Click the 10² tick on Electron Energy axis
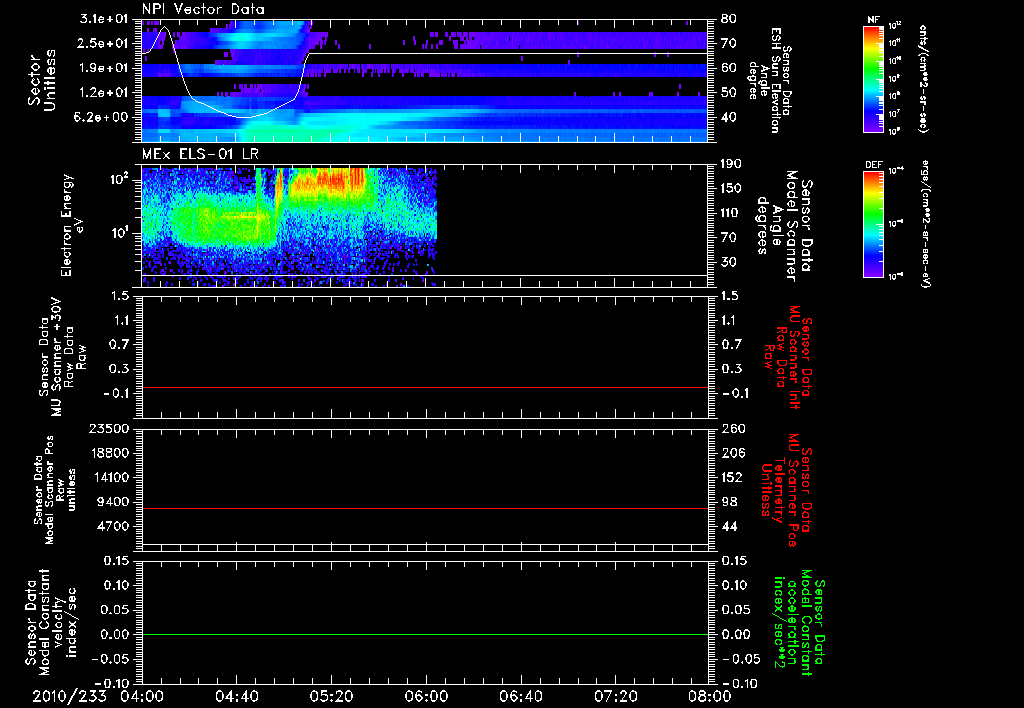 [120, 178]
